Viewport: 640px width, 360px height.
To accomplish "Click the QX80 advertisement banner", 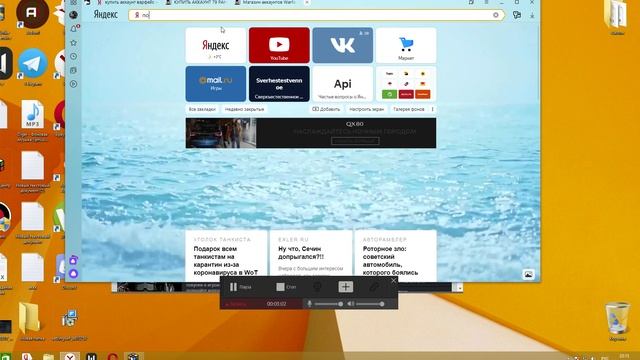I will pos(311,133).
